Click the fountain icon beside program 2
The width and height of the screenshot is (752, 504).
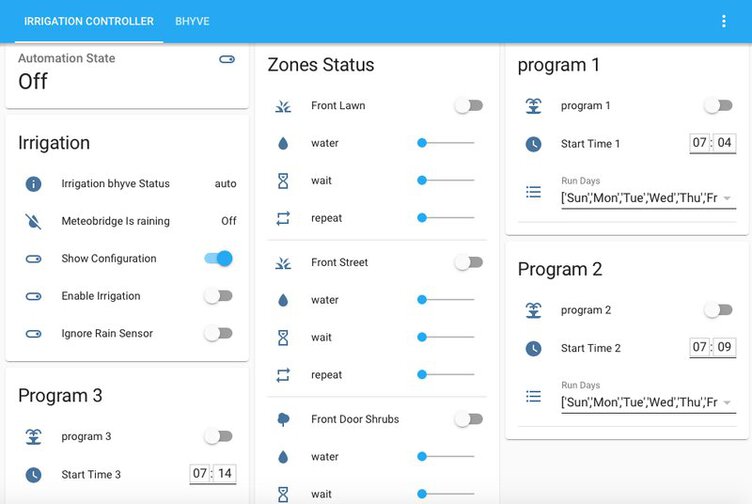533,310
